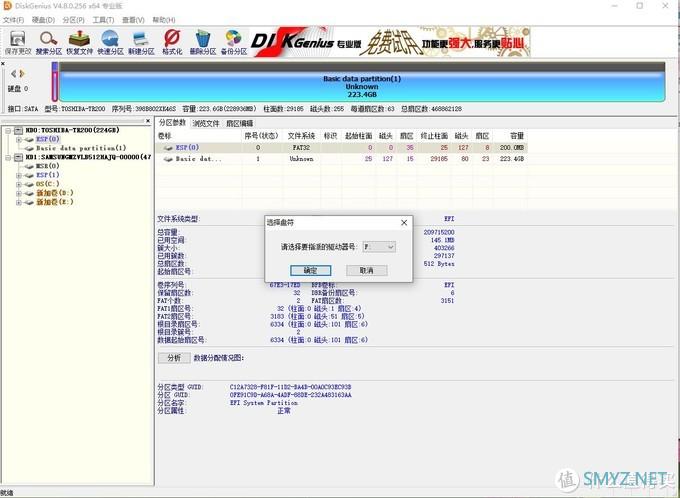680x498 pixels.
Task: Expand the 新加卷(D:) tree node
Action: tap(19, 193)
